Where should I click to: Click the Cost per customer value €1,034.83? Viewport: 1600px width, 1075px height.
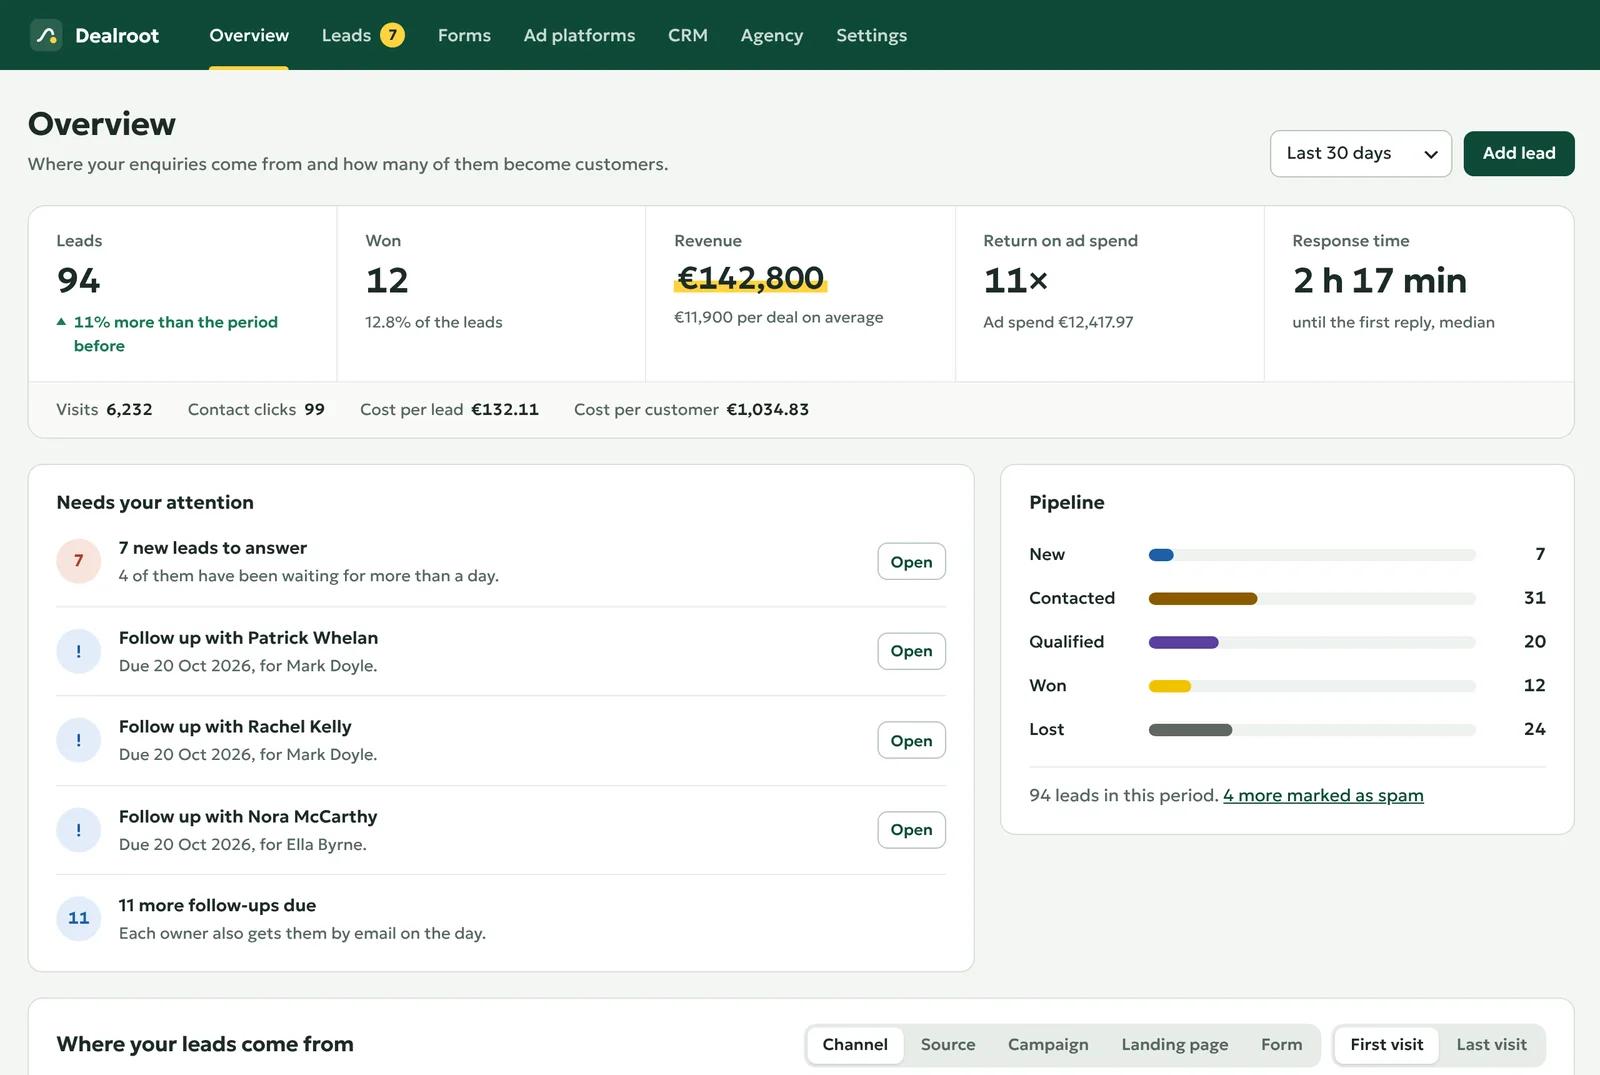coord(768,409)
